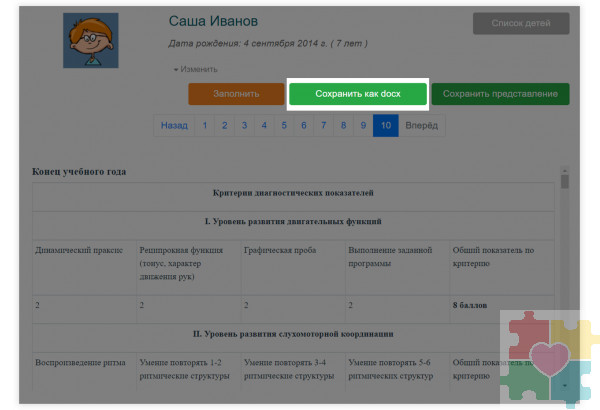The image size is (600, 410).
Task: Go to the next page with Вперёд
Action: click(422, 126)
